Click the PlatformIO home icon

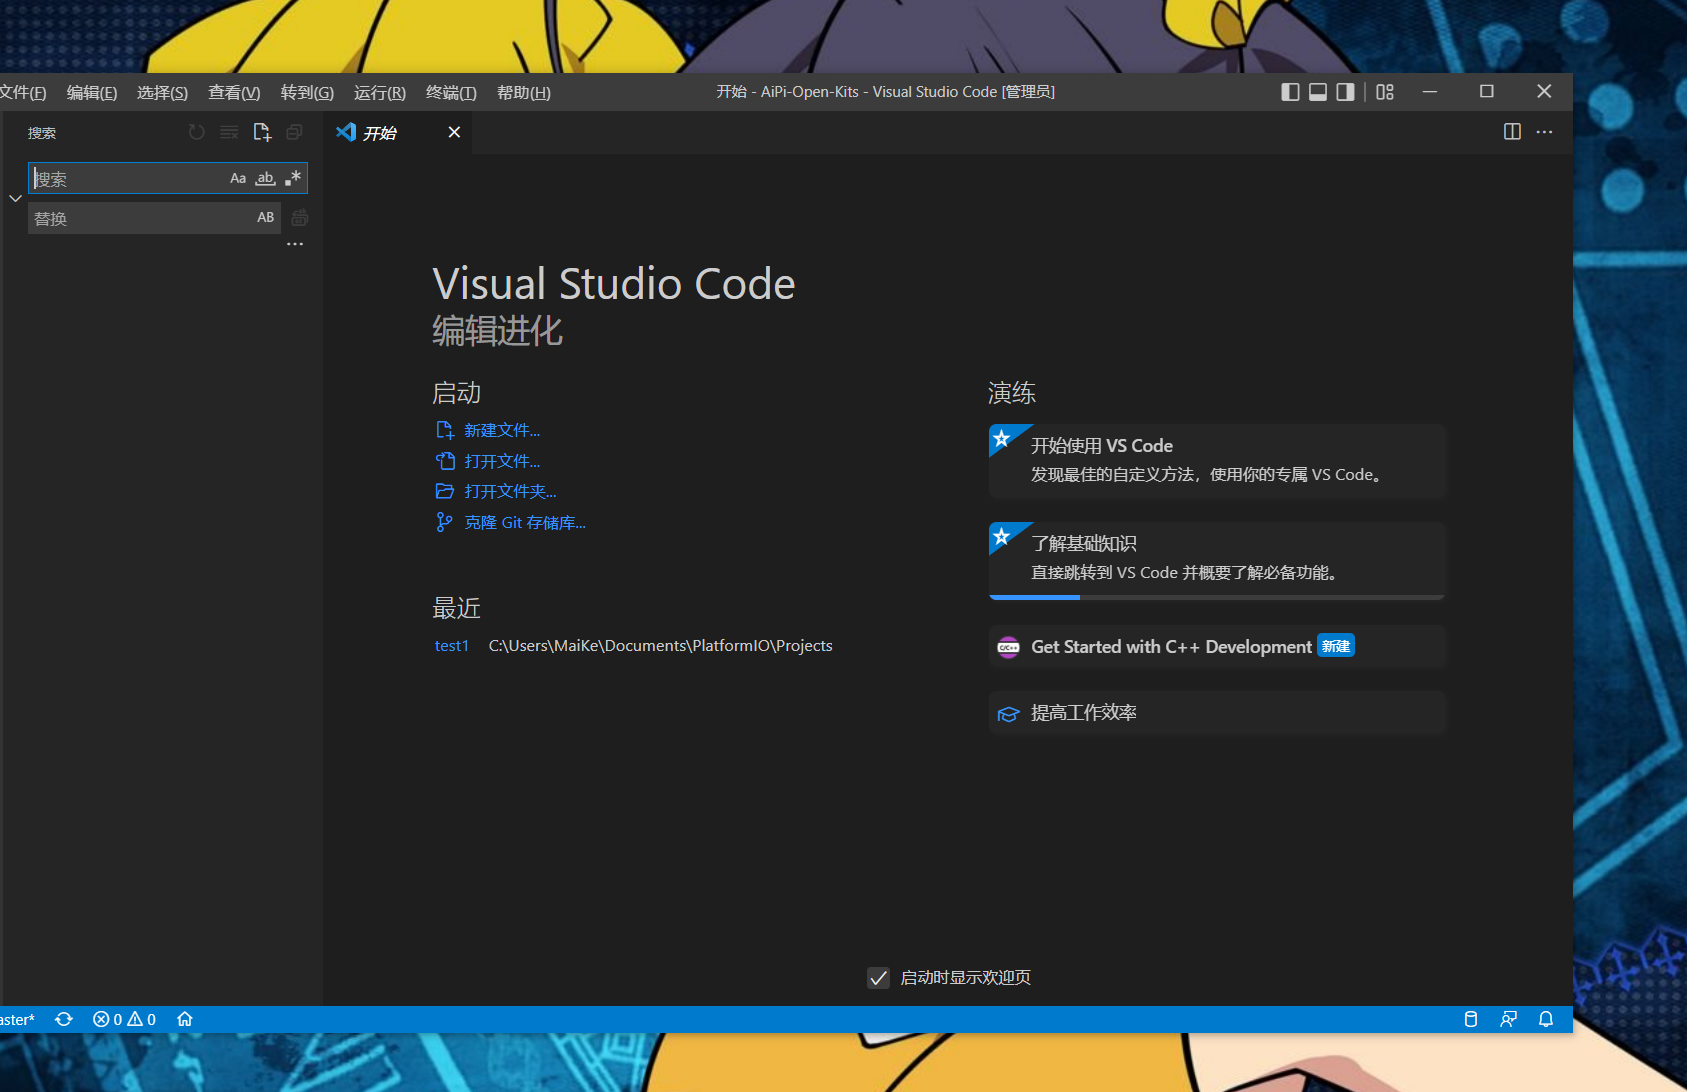[185, 1019]
